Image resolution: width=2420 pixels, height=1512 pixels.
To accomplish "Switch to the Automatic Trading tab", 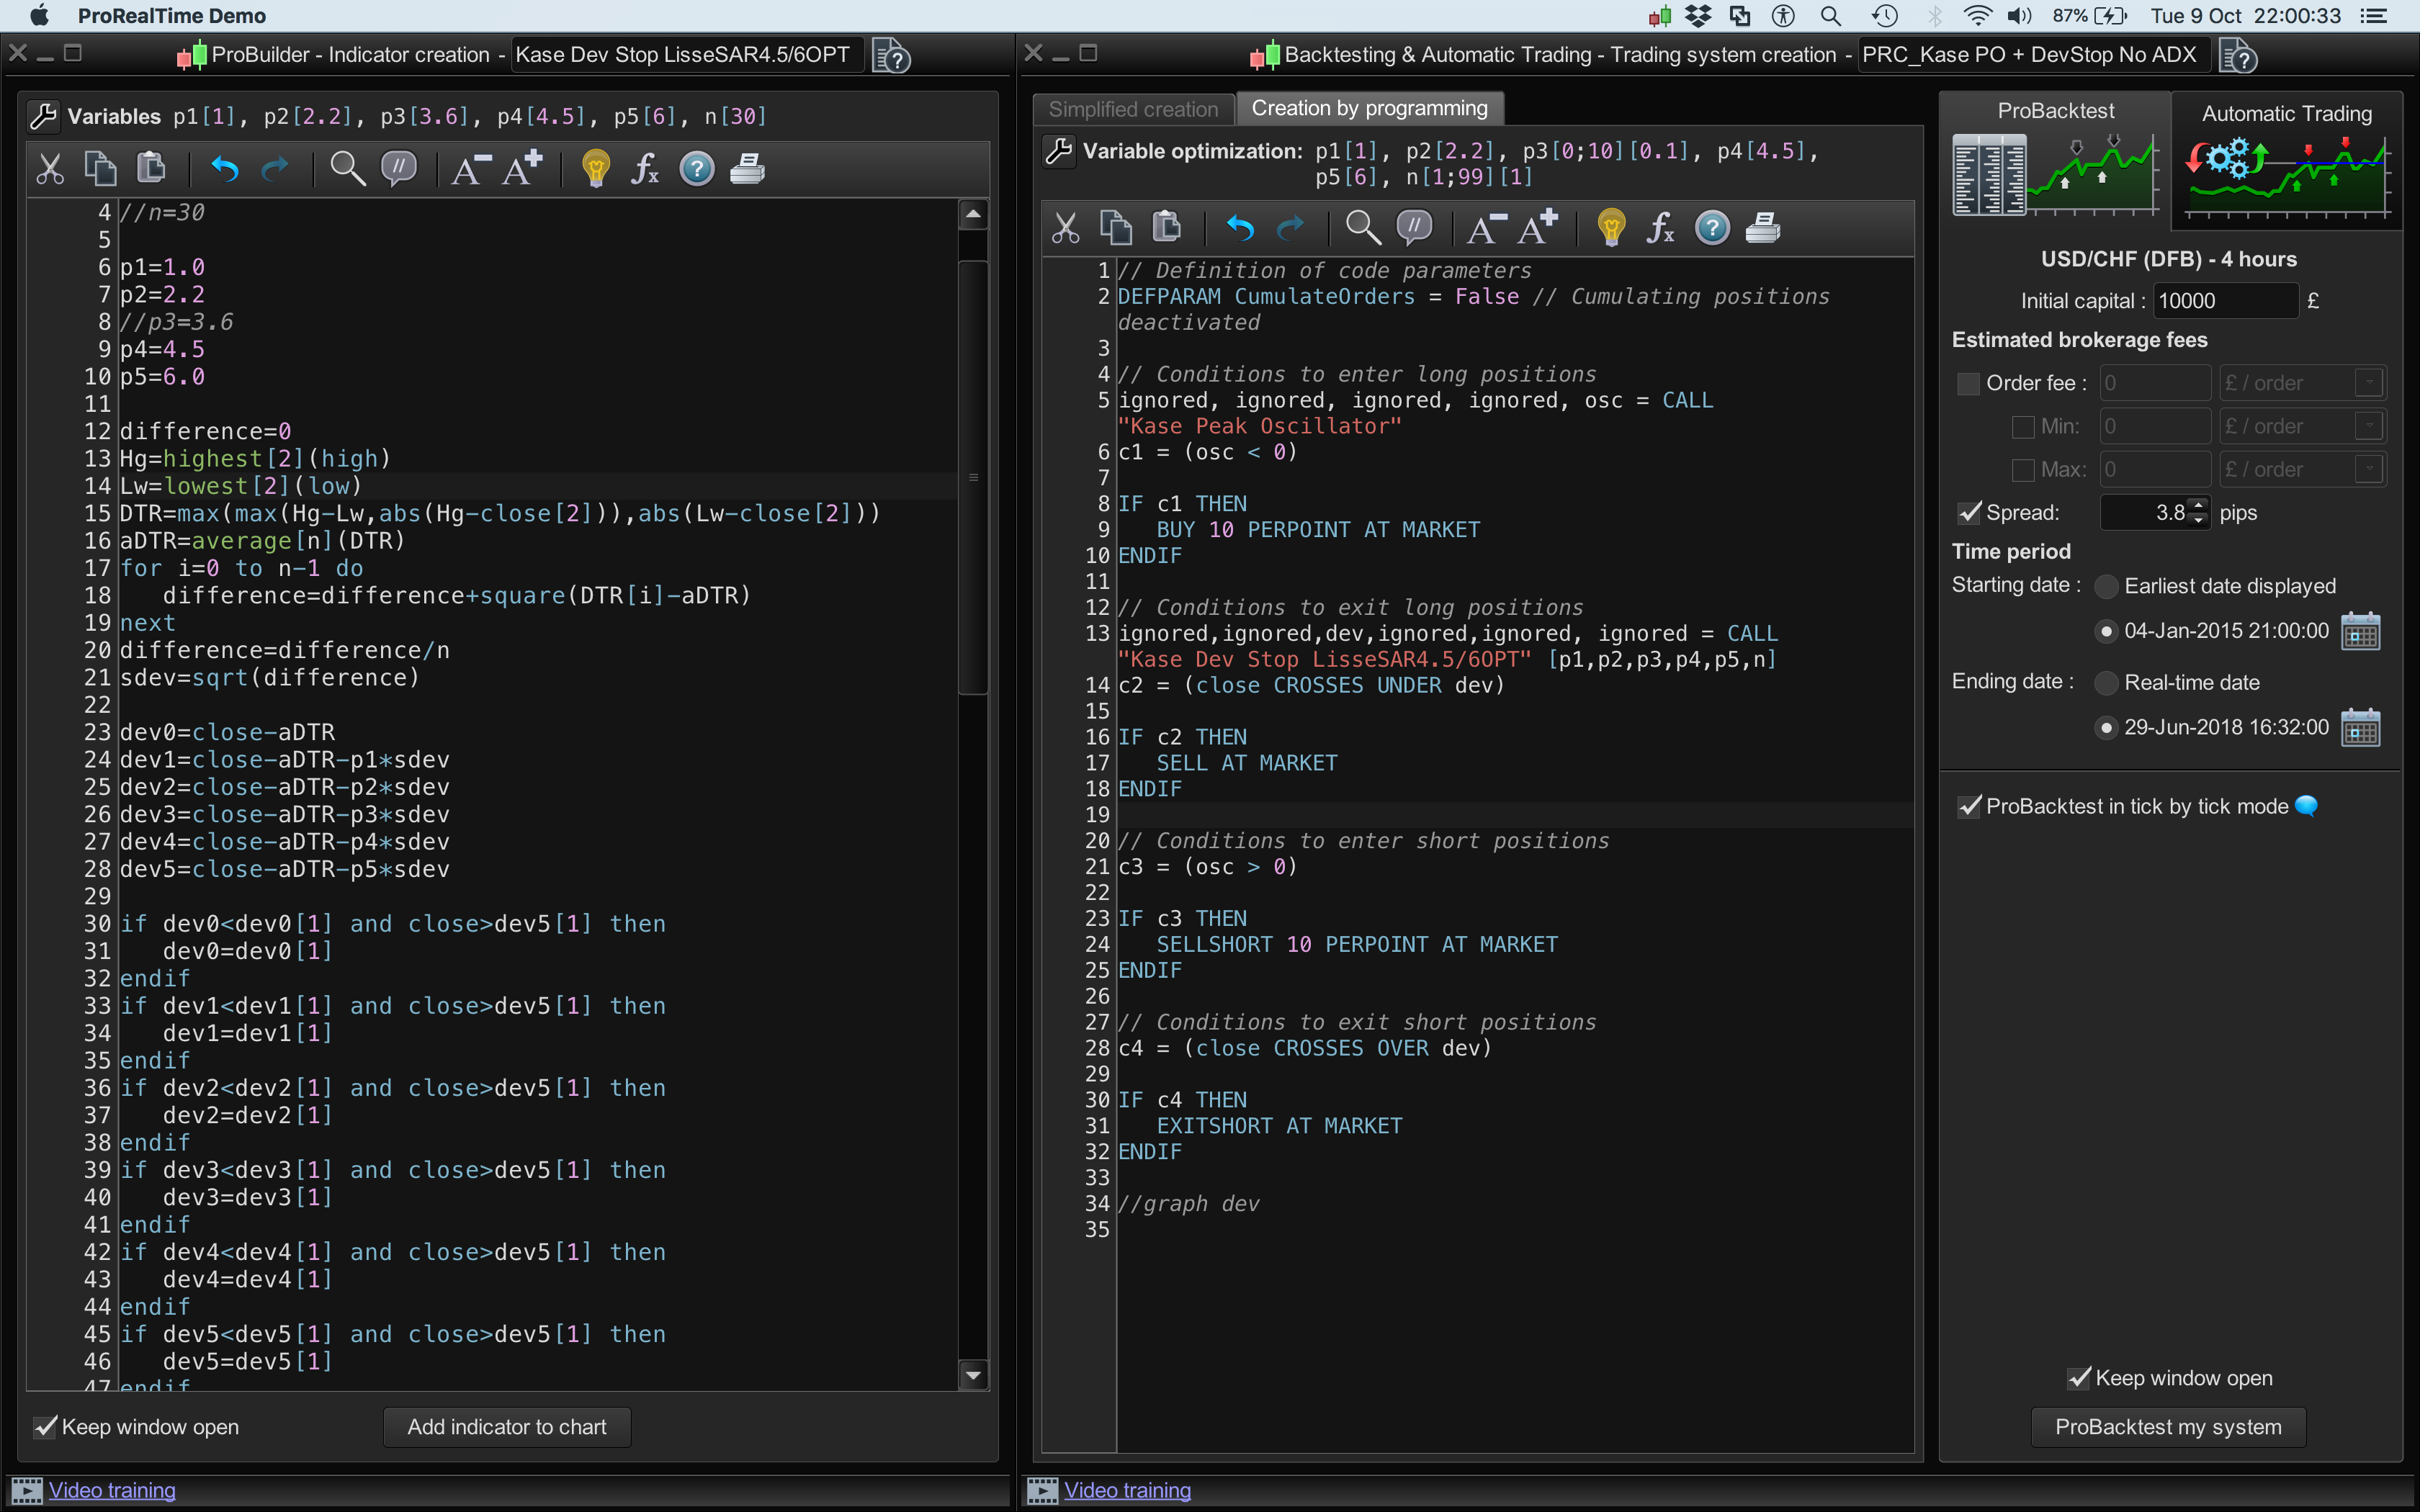I will click(x=2286, y=114).
